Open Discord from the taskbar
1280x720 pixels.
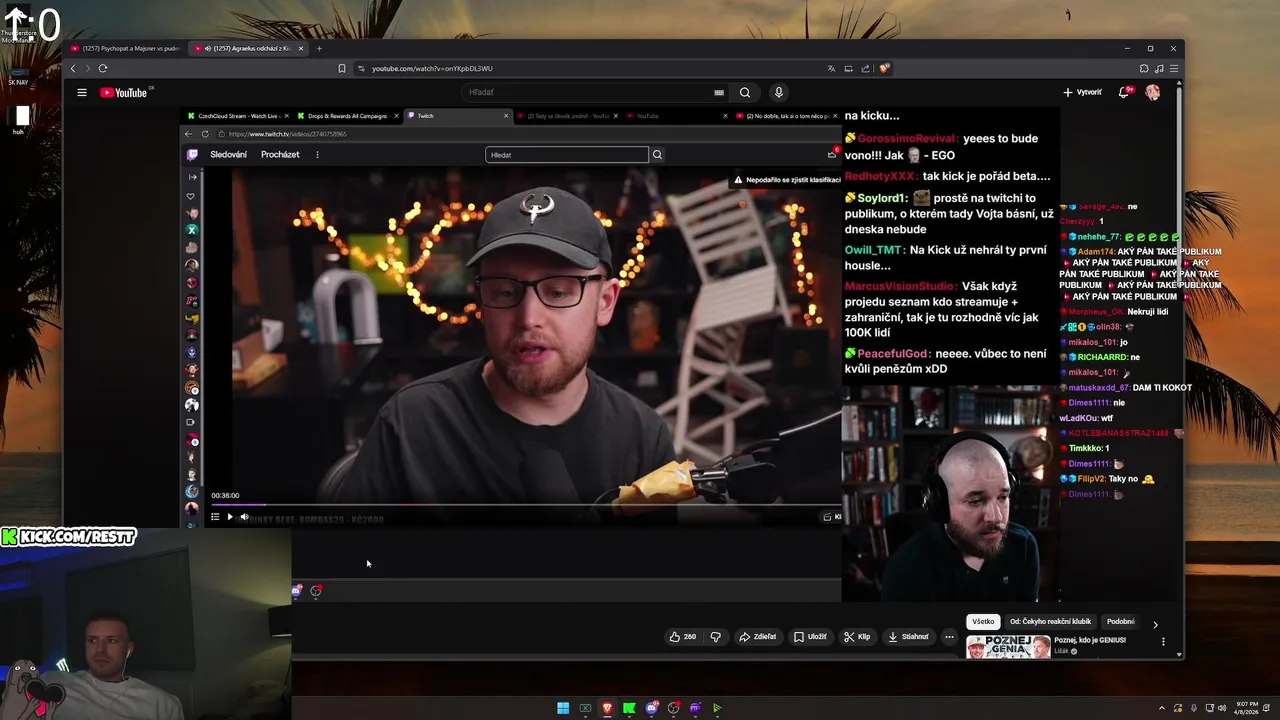tap(651, 708)
